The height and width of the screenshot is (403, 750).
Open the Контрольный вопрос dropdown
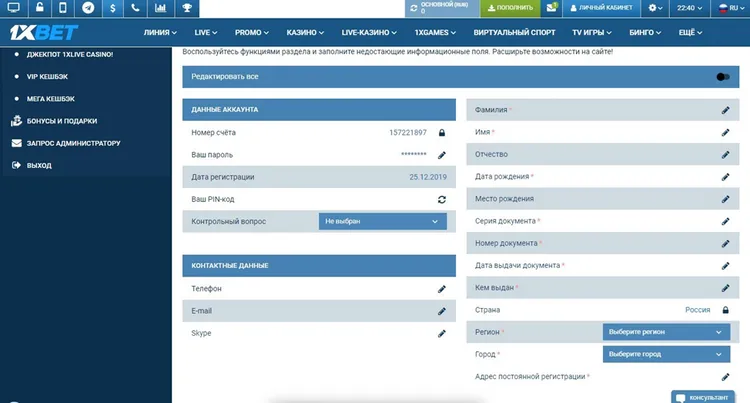pyautogui.click(x=383, y=221)
